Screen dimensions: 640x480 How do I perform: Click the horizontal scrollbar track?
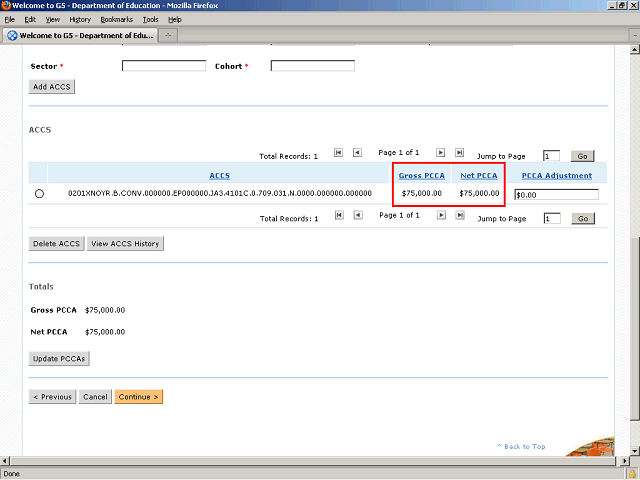coord(313,461)
